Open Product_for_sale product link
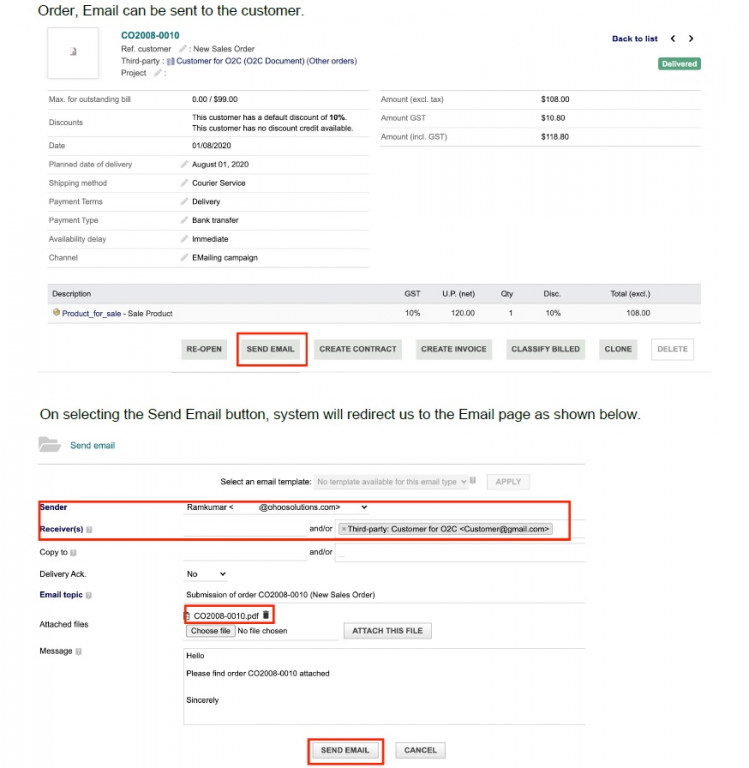This screenshot has height=768, width=749. click(91, 313)
